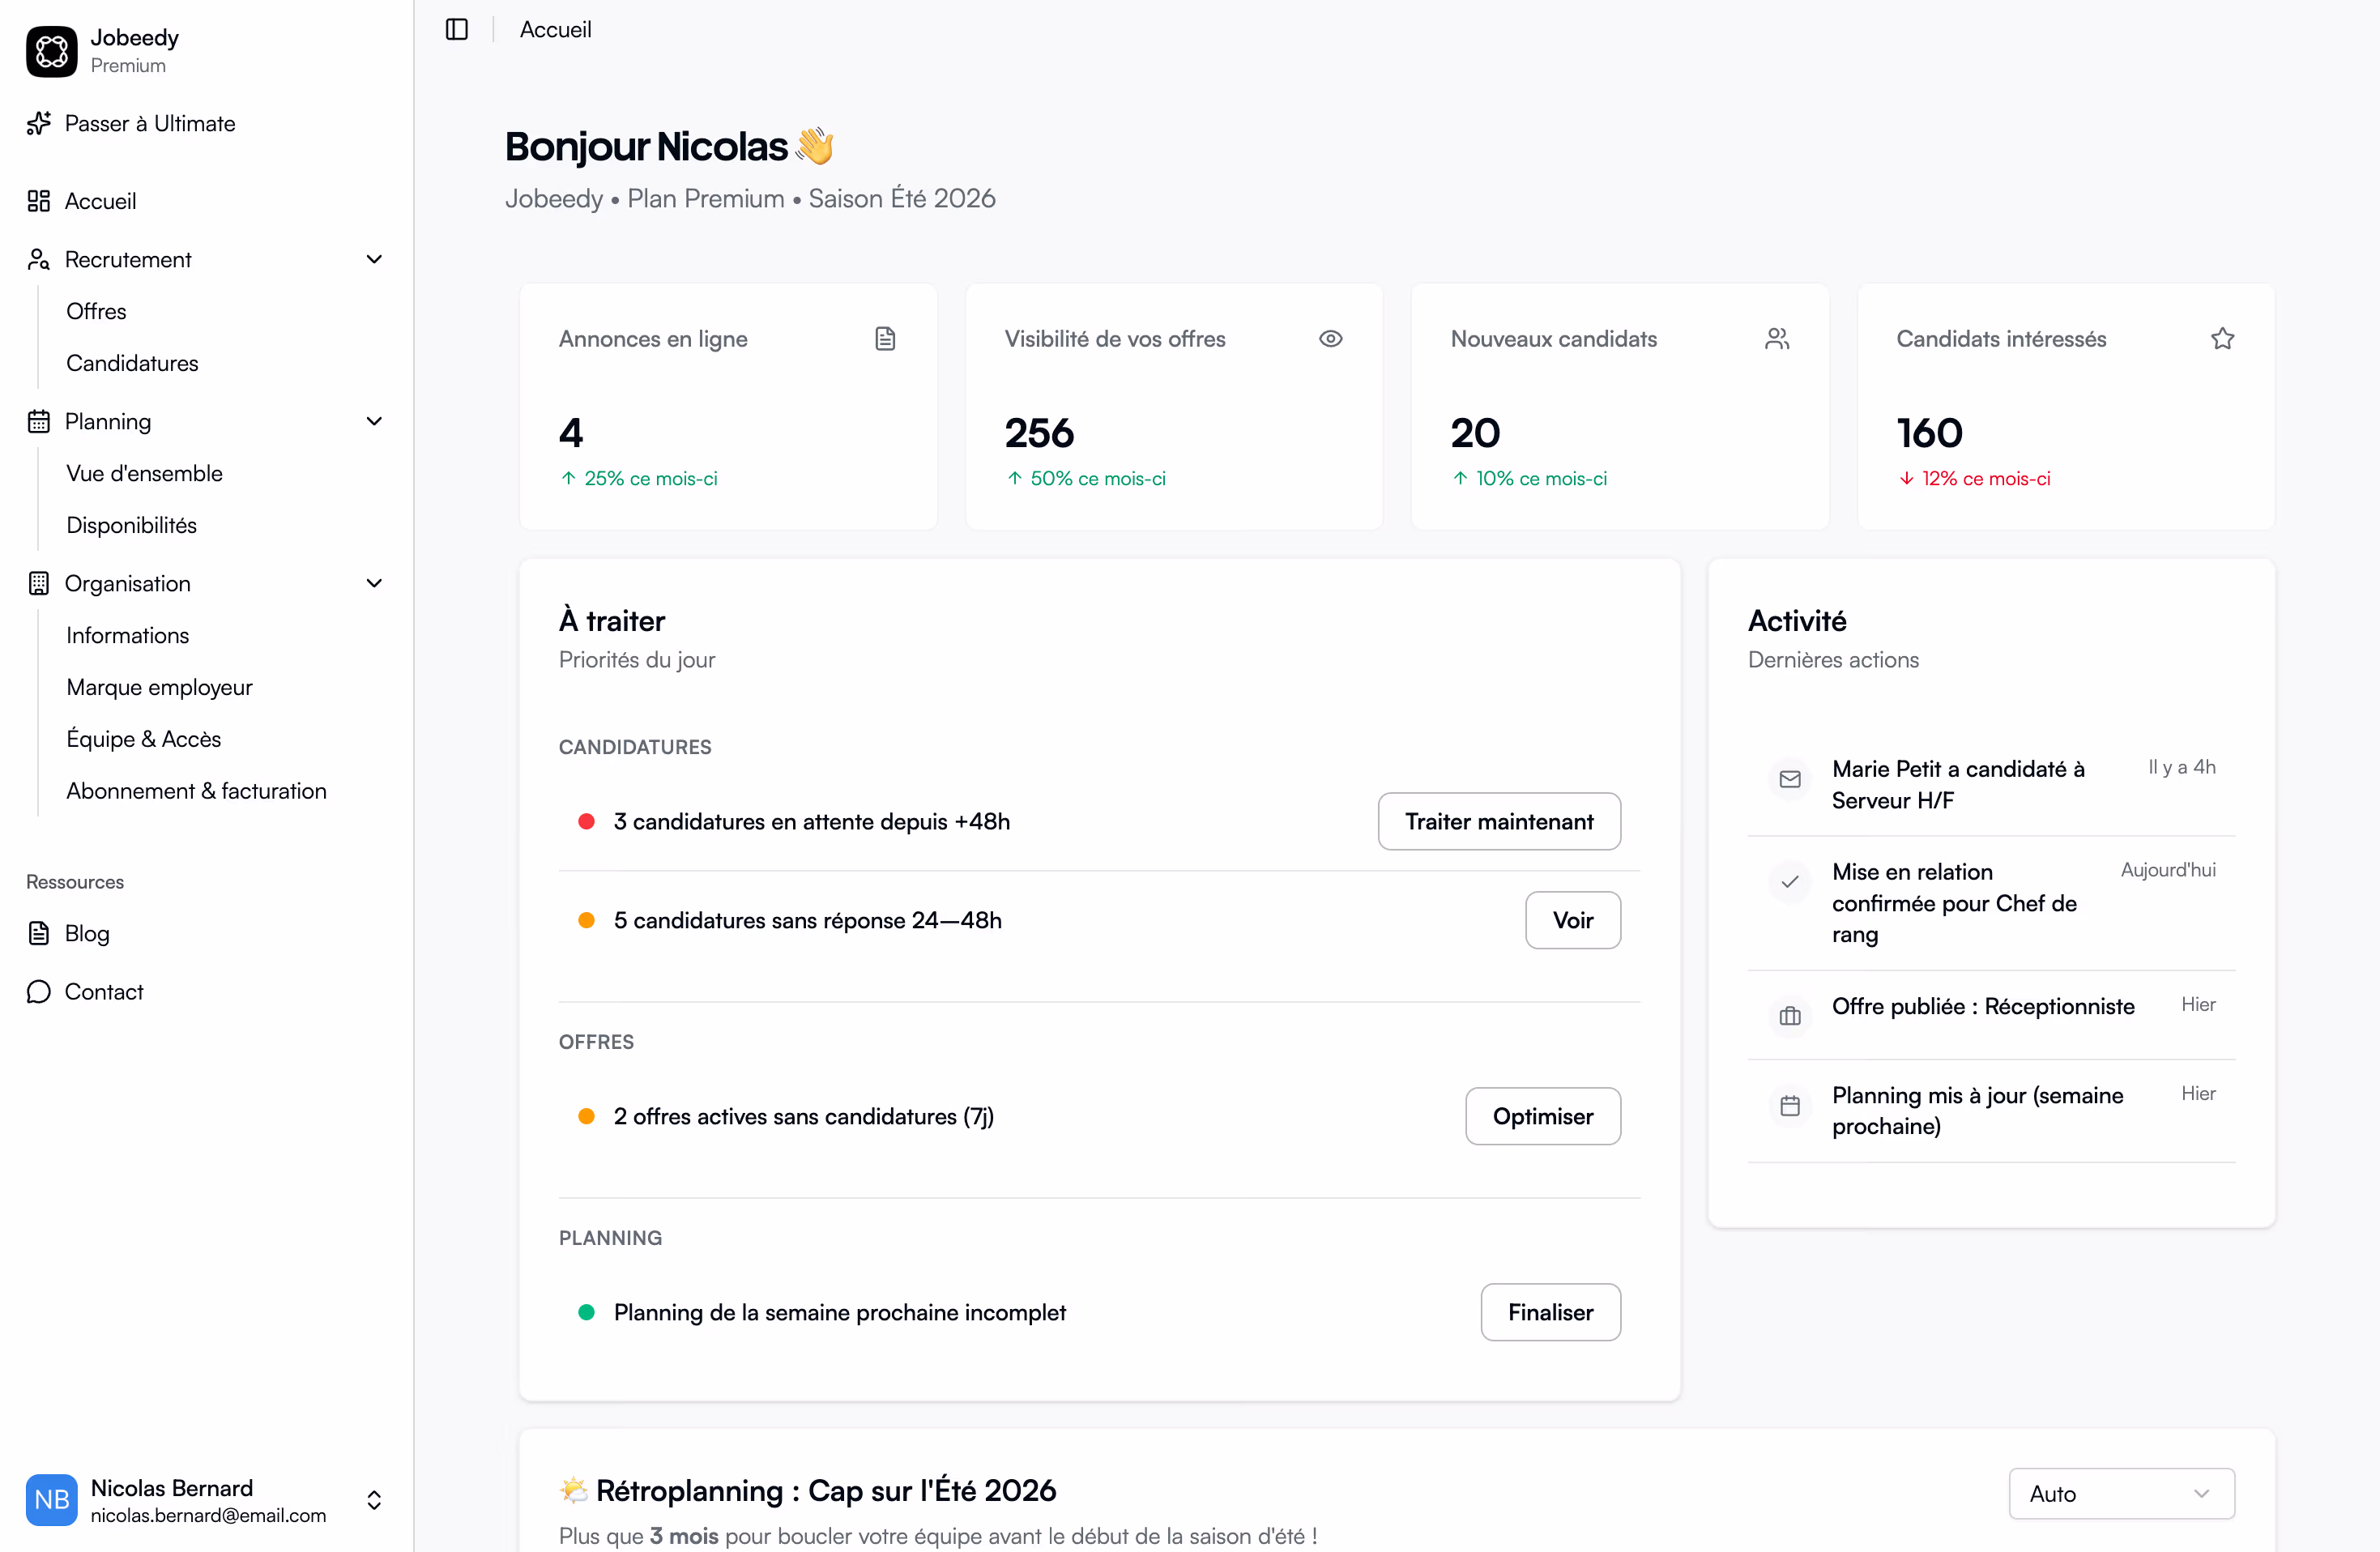Click the Marie Petit a candidaté activity text

pyautogui.click(x=1958, y=784)
